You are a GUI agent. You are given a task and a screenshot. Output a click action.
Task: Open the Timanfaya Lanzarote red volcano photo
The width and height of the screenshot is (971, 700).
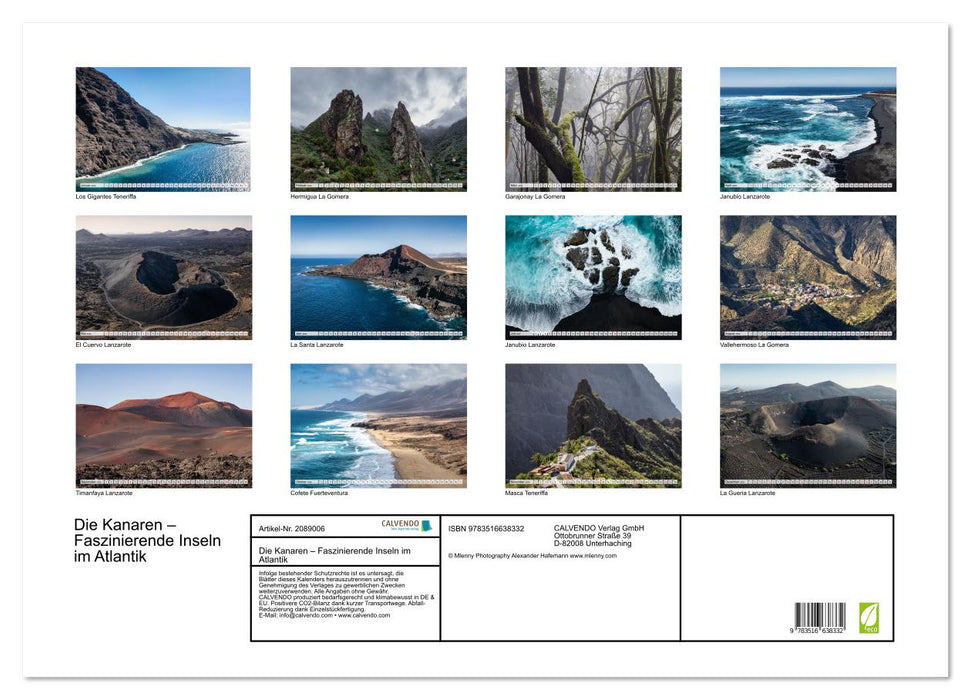(163, 425)
